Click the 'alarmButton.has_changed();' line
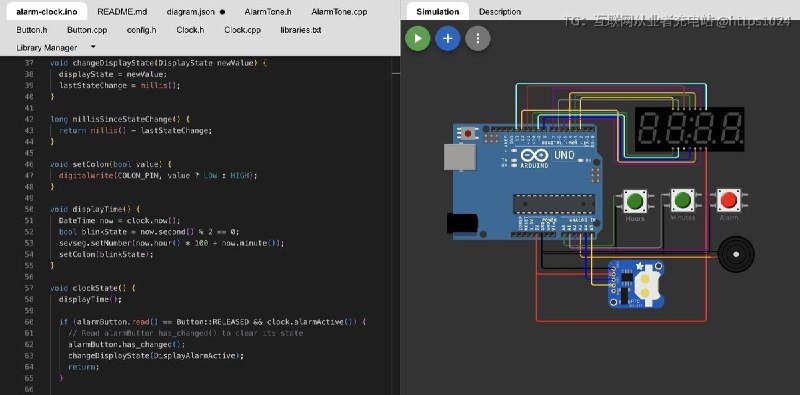 [127, 344]
